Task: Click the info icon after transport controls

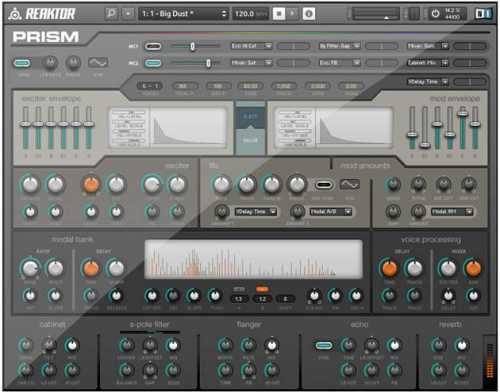Action: click(309, 14)
